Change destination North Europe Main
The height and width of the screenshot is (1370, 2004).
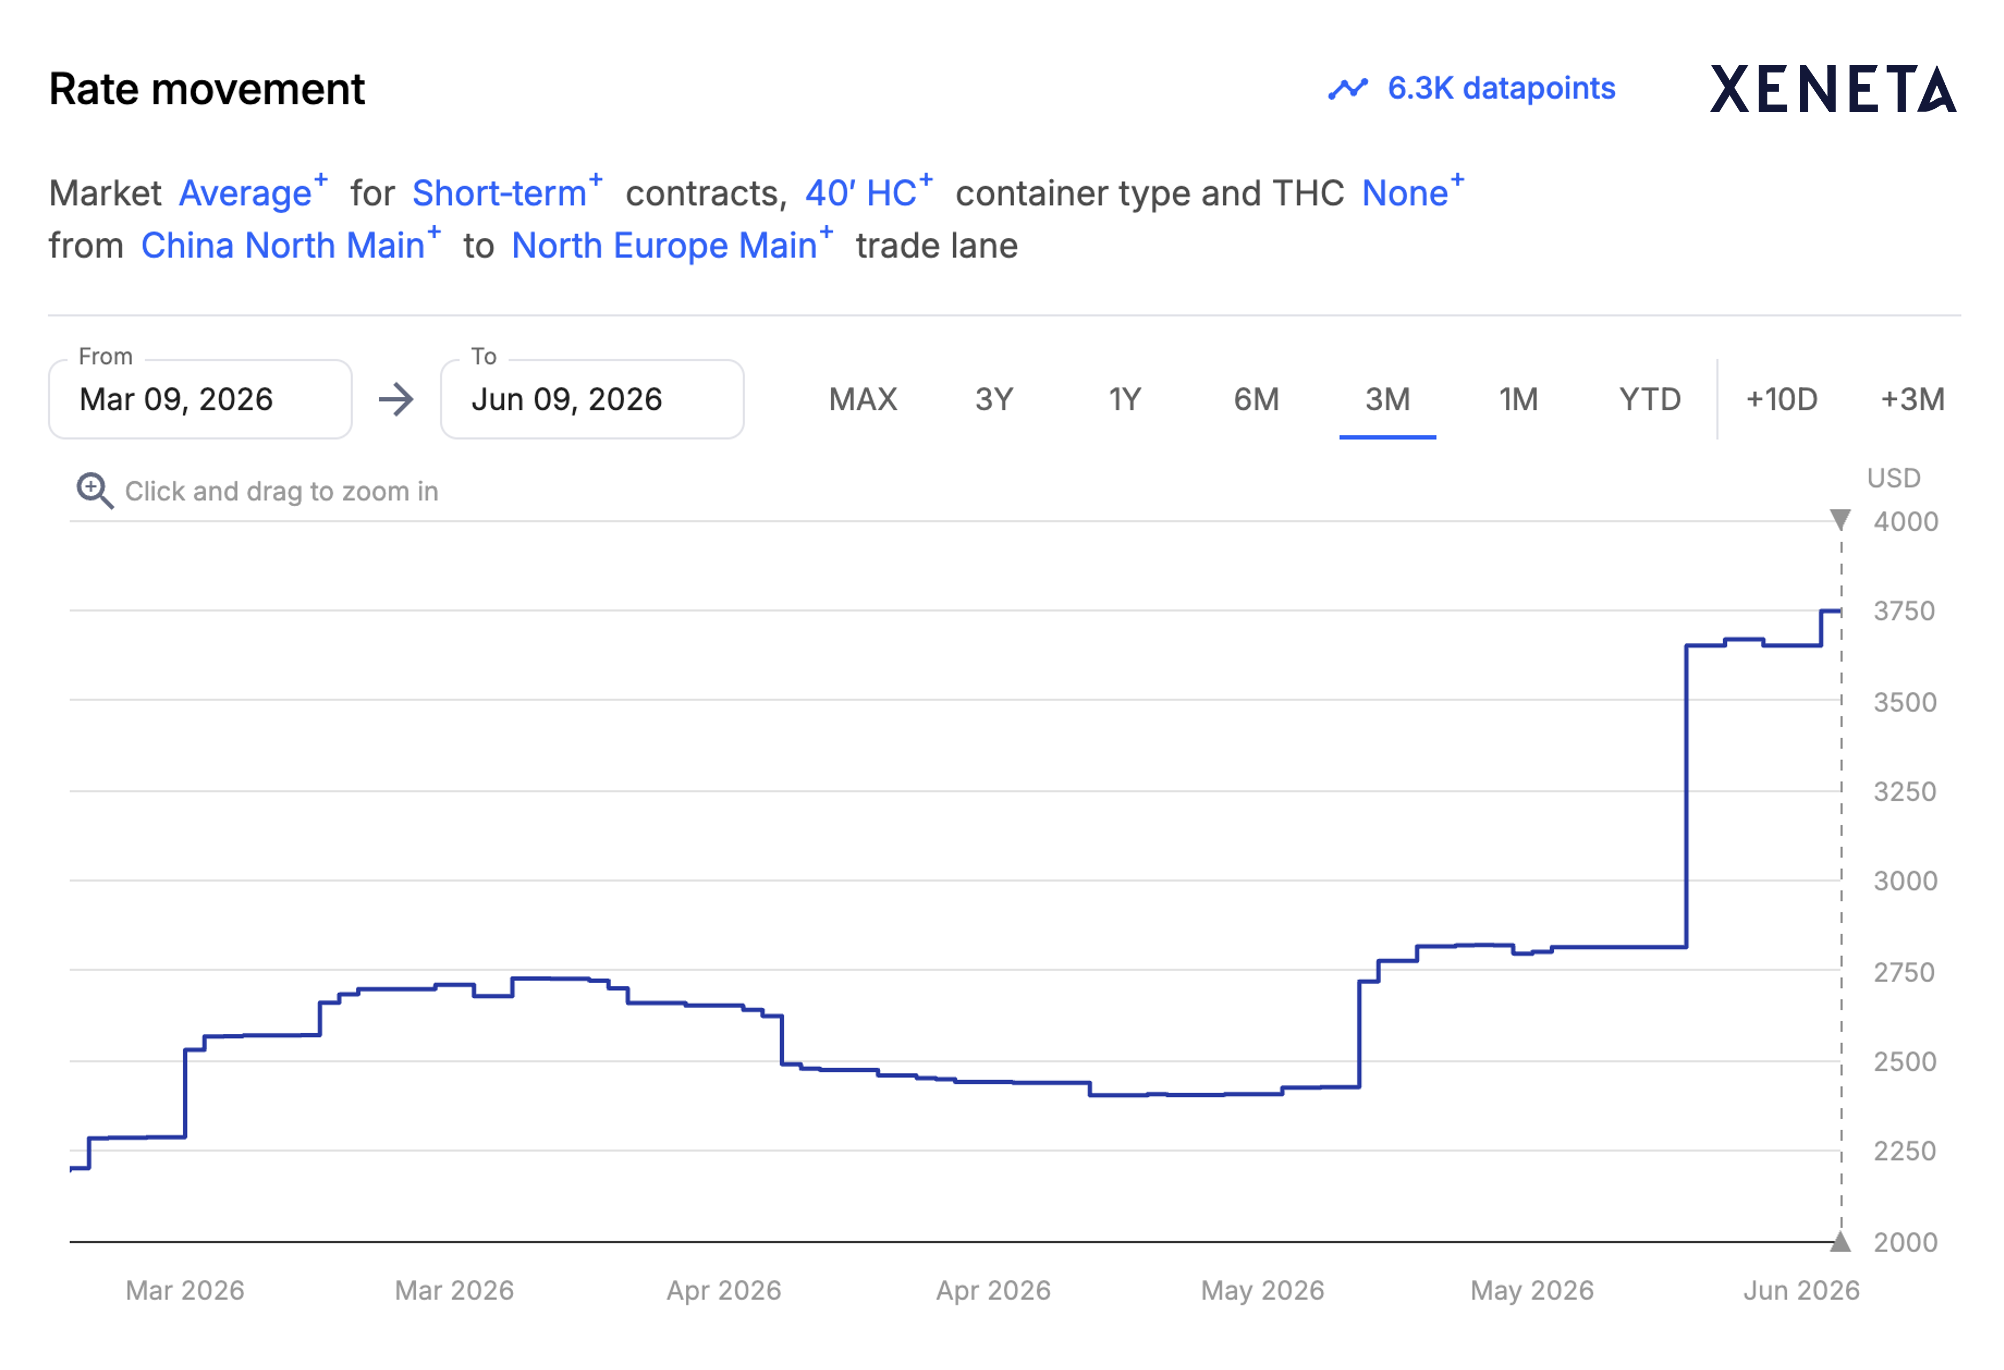(672, 245)
